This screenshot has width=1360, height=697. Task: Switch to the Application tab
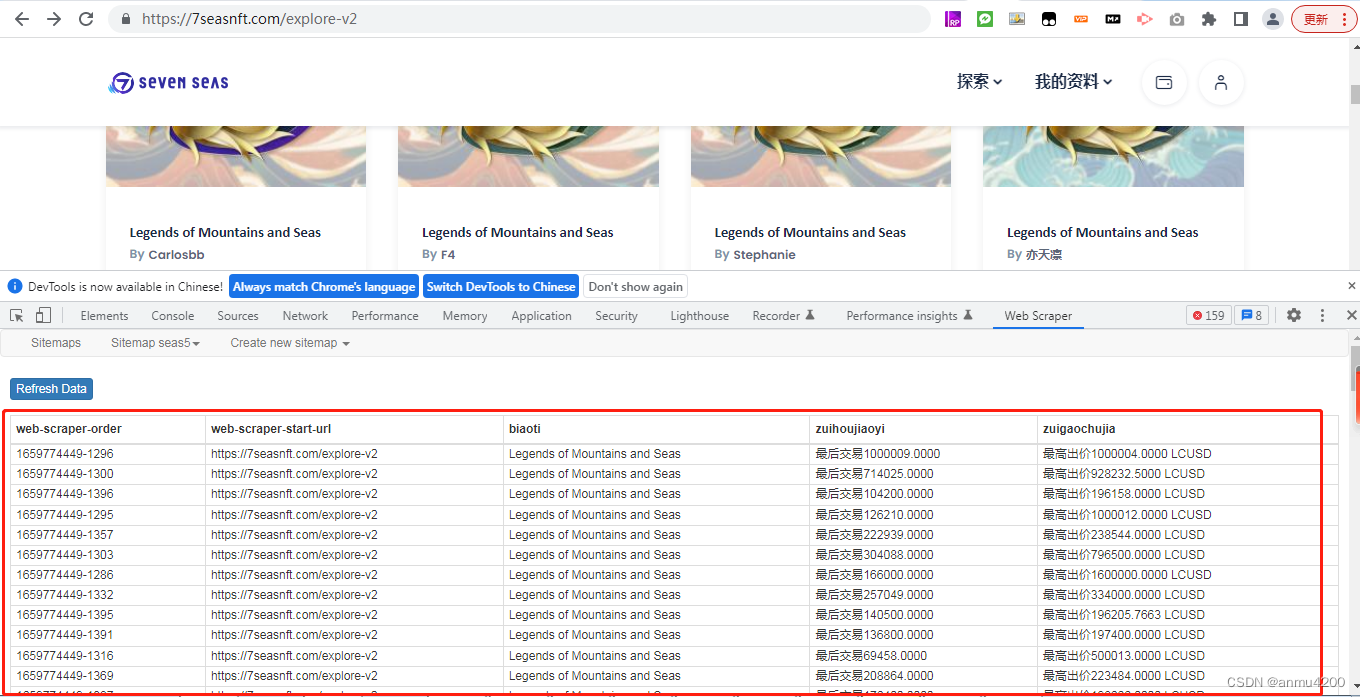541,315
